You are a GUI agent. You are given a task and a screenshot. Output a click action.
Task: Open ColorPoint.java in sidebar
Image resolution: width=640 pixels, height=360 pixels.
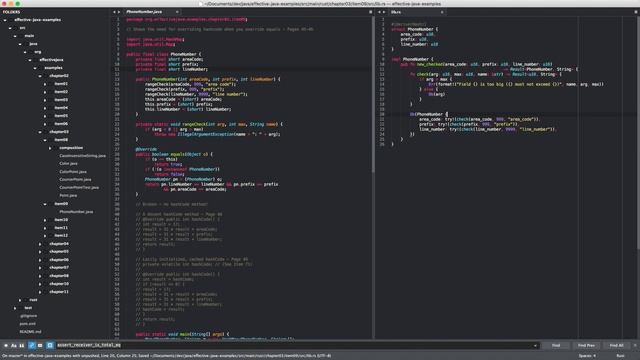tap(73, 171)
